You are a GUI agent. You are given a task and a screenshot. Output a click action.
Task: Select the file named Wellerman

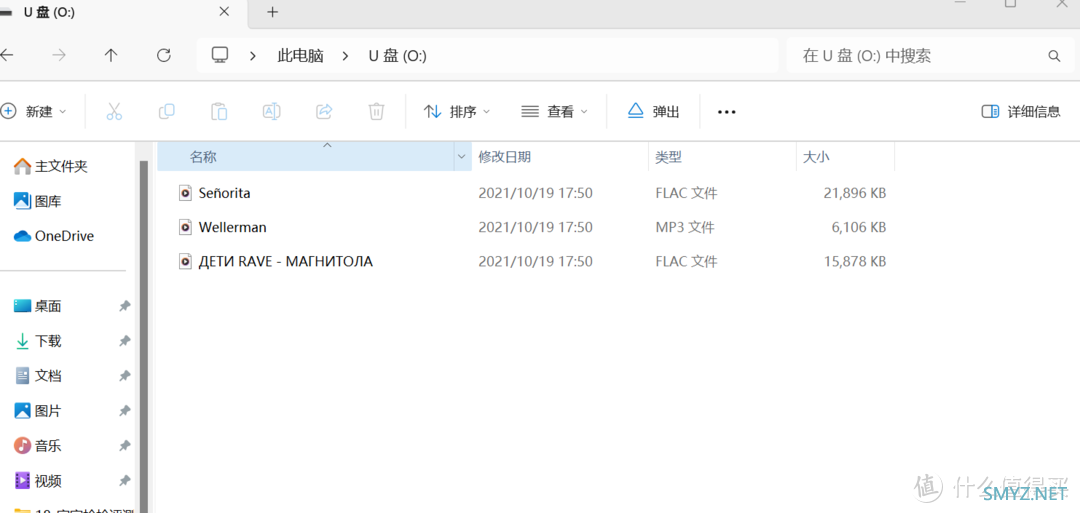232,227
